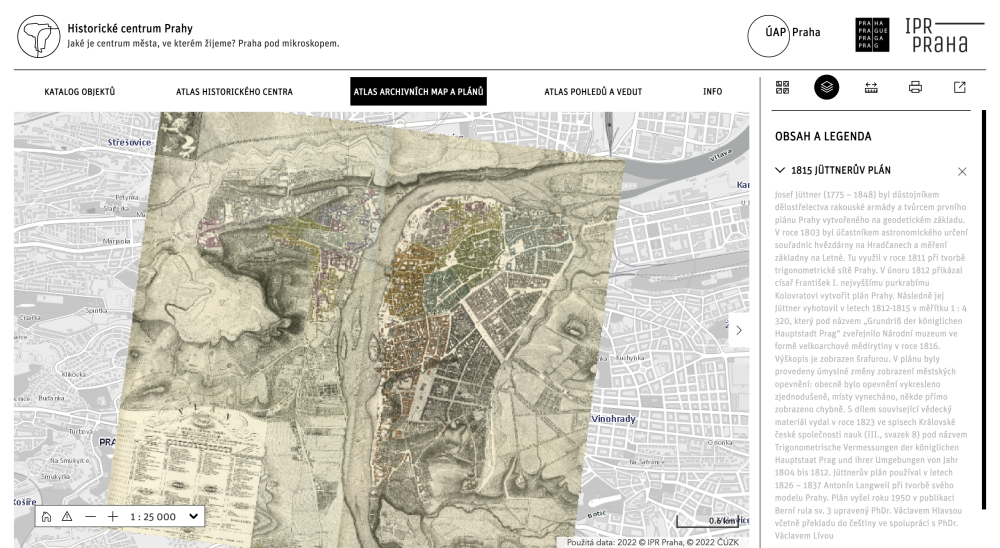Click the warning triangle icon

[67, 517]
